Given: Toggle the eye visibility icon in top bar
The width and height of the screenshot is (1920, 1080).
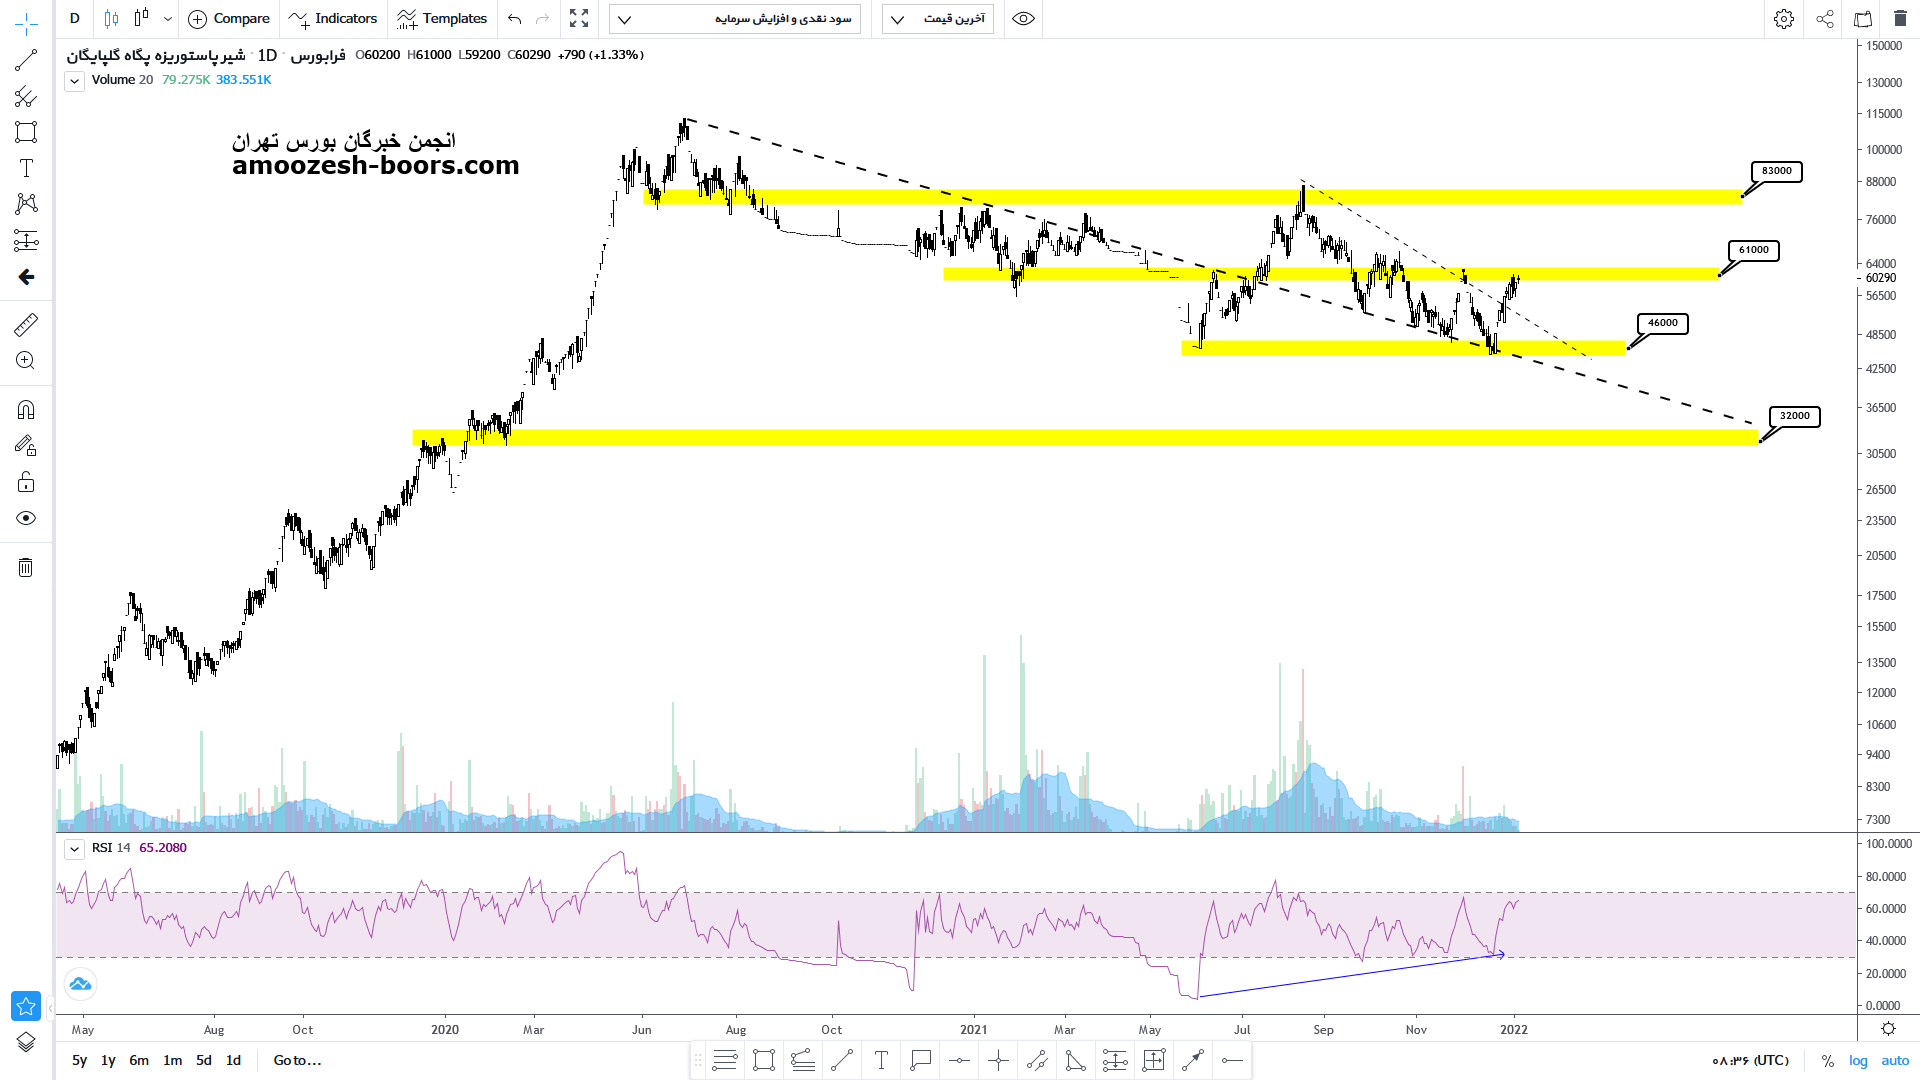Looking at the screenshot, I should [x=1023, y=19].
